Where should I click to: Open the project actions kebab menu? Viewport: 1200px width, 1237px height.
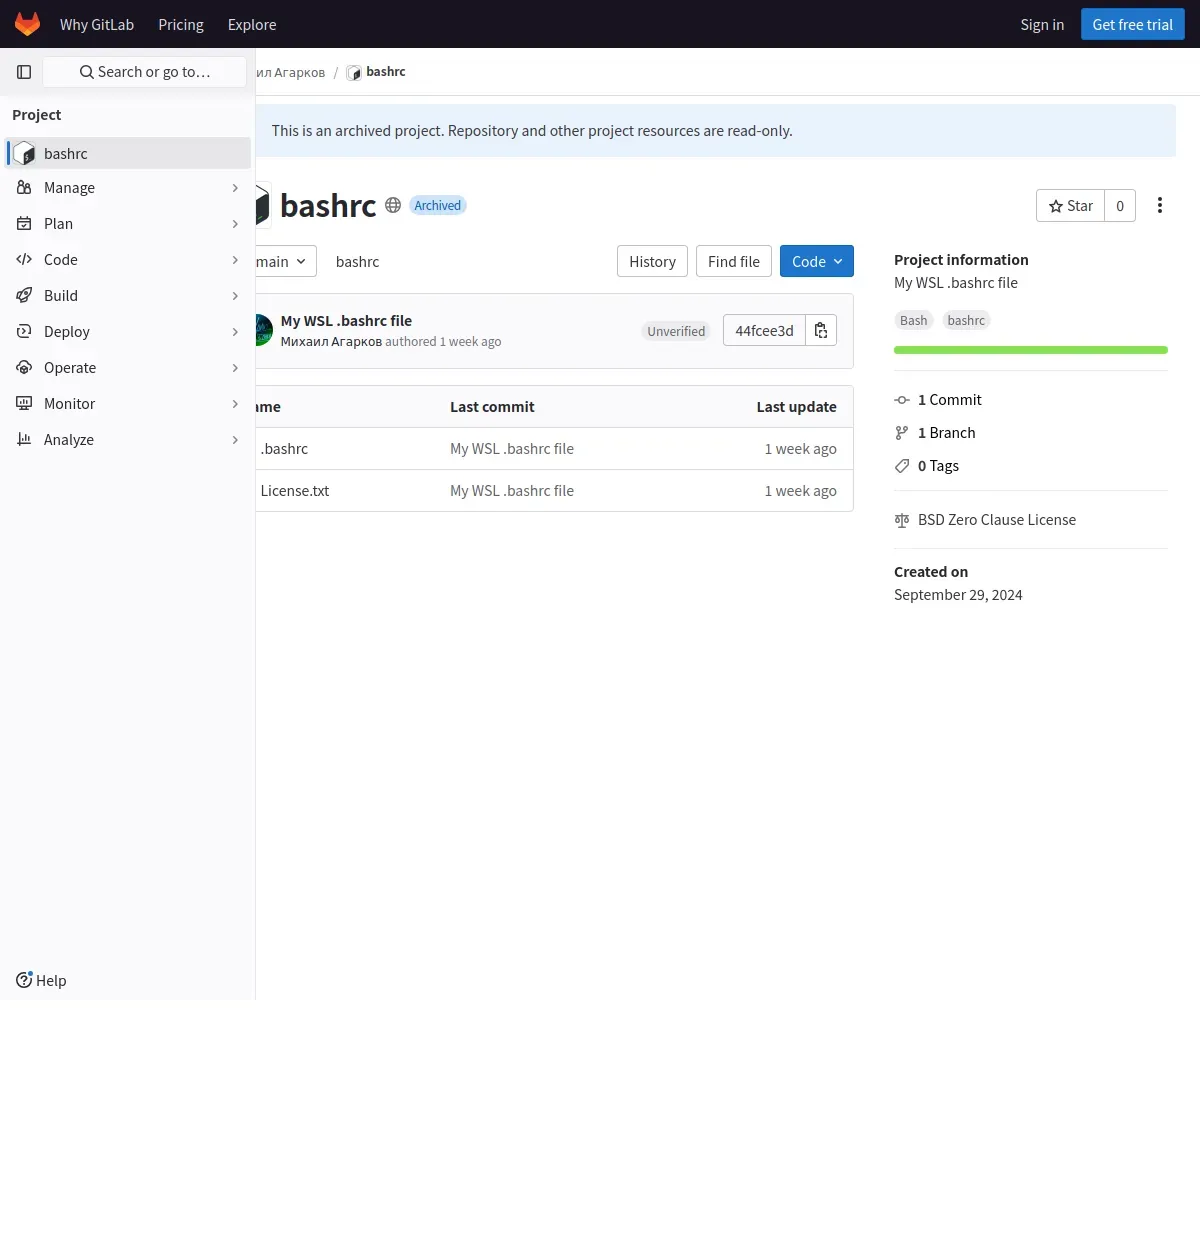(1160, 205)
